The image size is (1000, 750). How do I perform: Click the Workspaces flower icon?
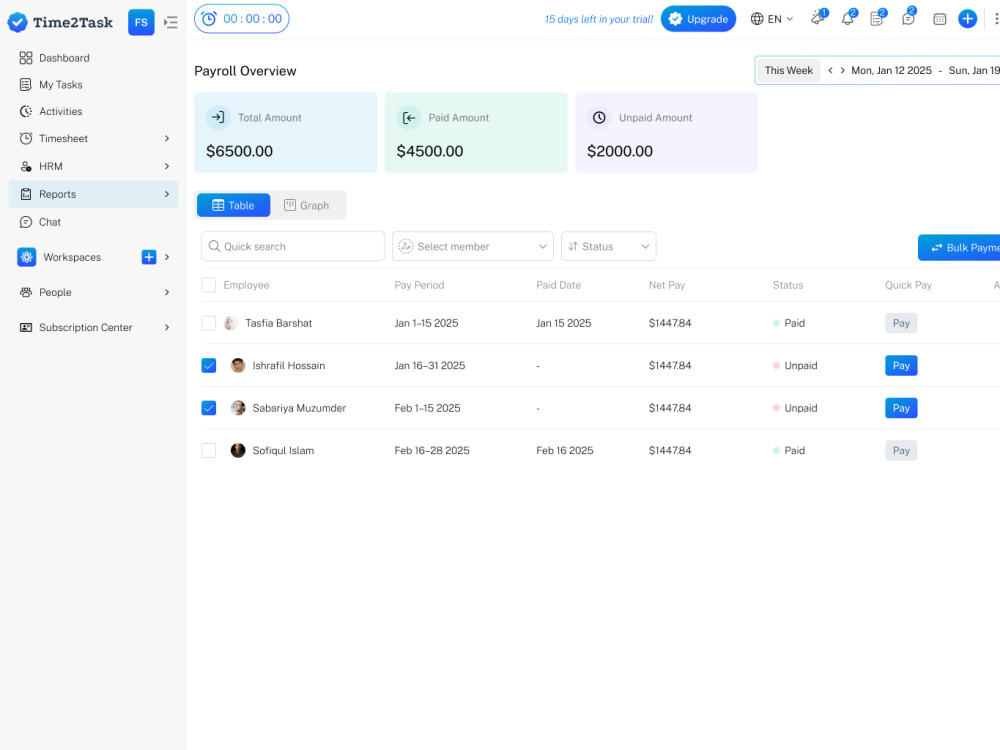(x=27, y=257)
